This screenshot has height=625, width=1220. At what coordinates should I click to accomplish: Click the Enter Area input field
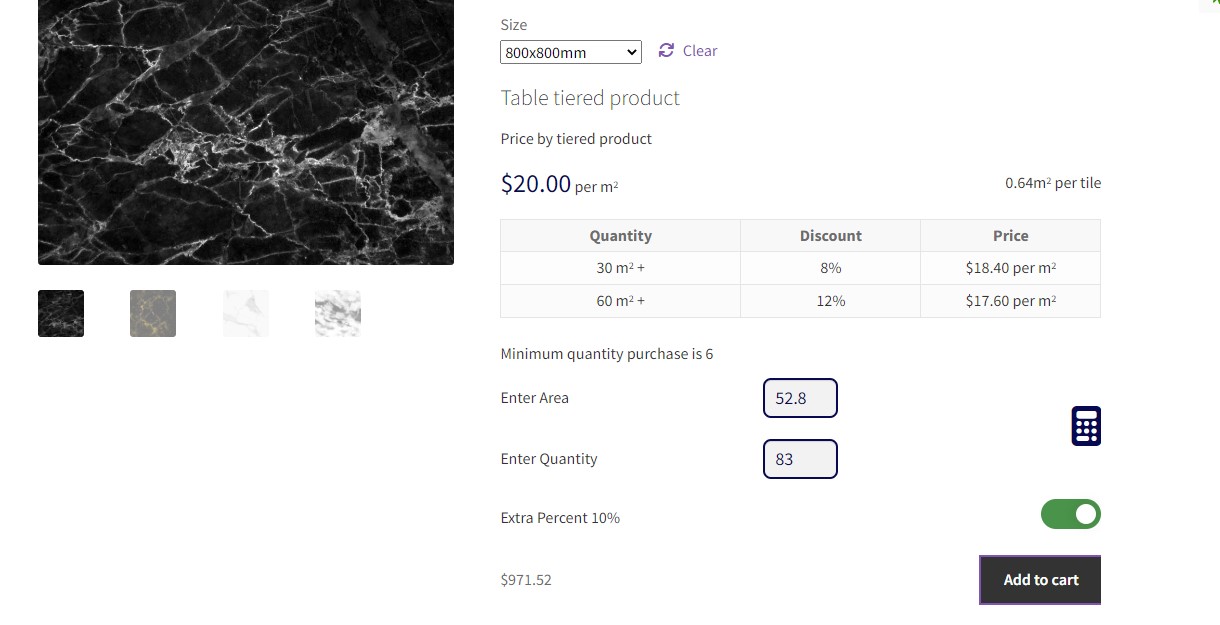[800, 397]
